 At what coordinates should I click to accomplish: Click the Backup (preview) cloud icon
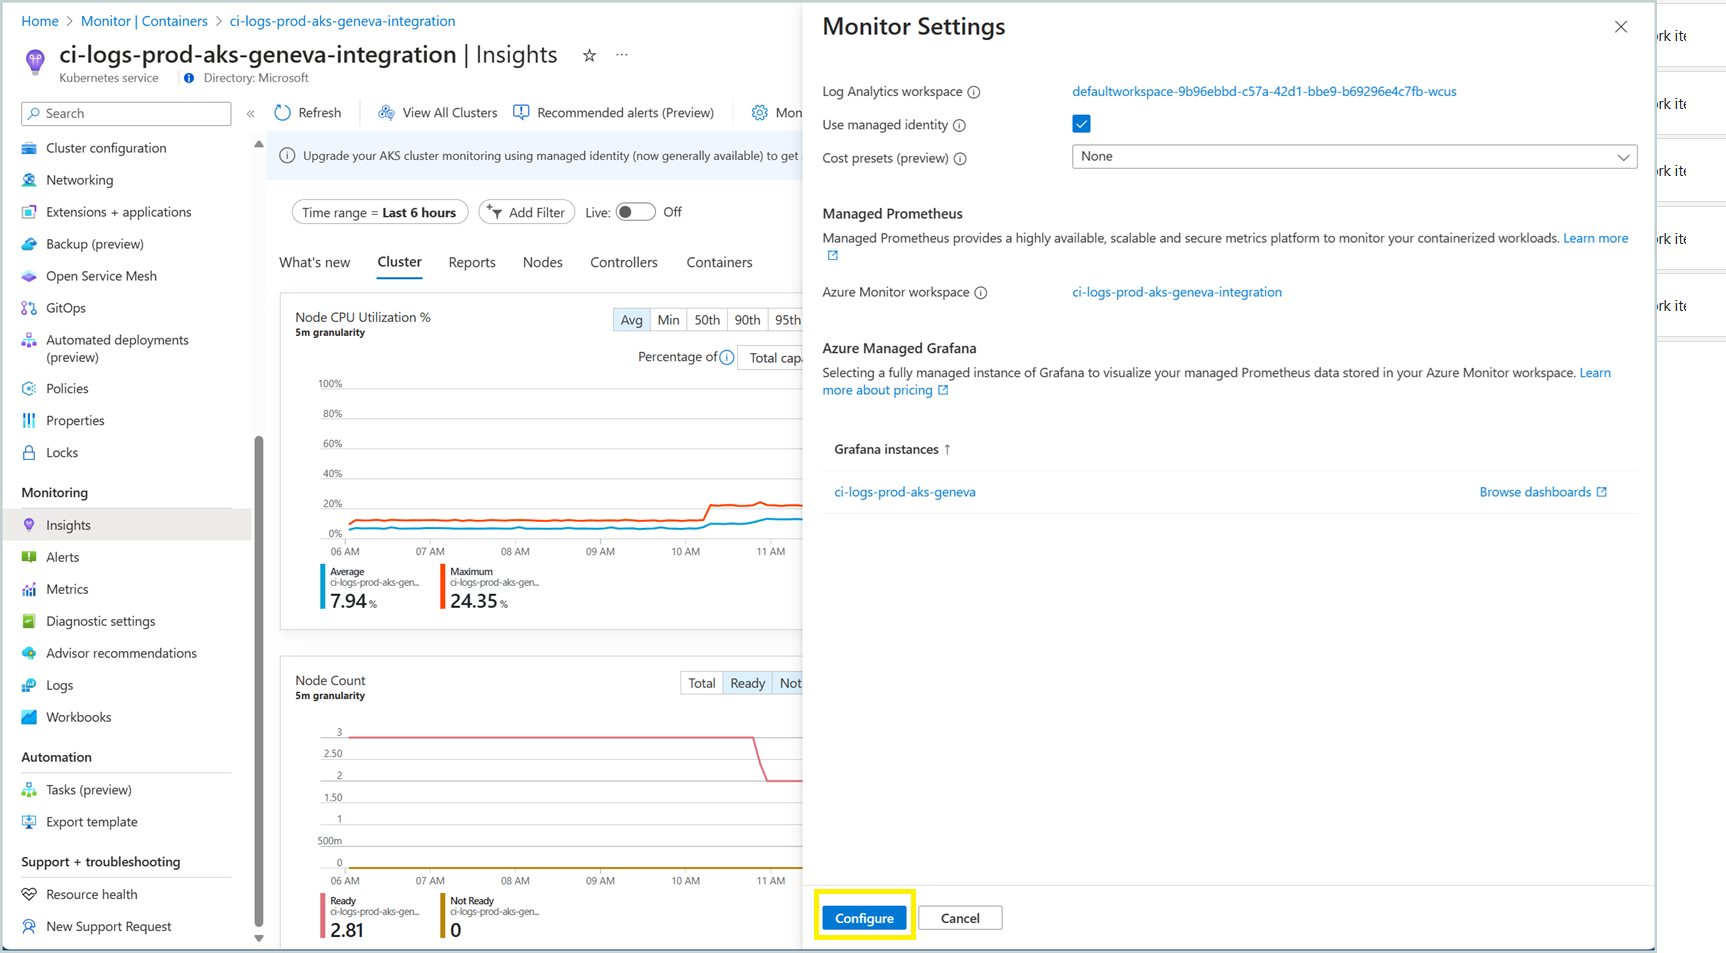pos(29,244)
